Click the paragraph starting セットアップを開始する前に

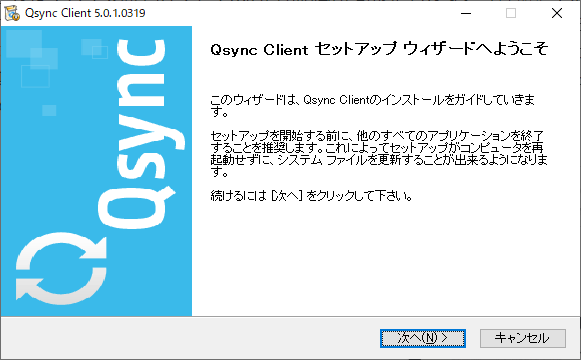click(x=379, y=153)
